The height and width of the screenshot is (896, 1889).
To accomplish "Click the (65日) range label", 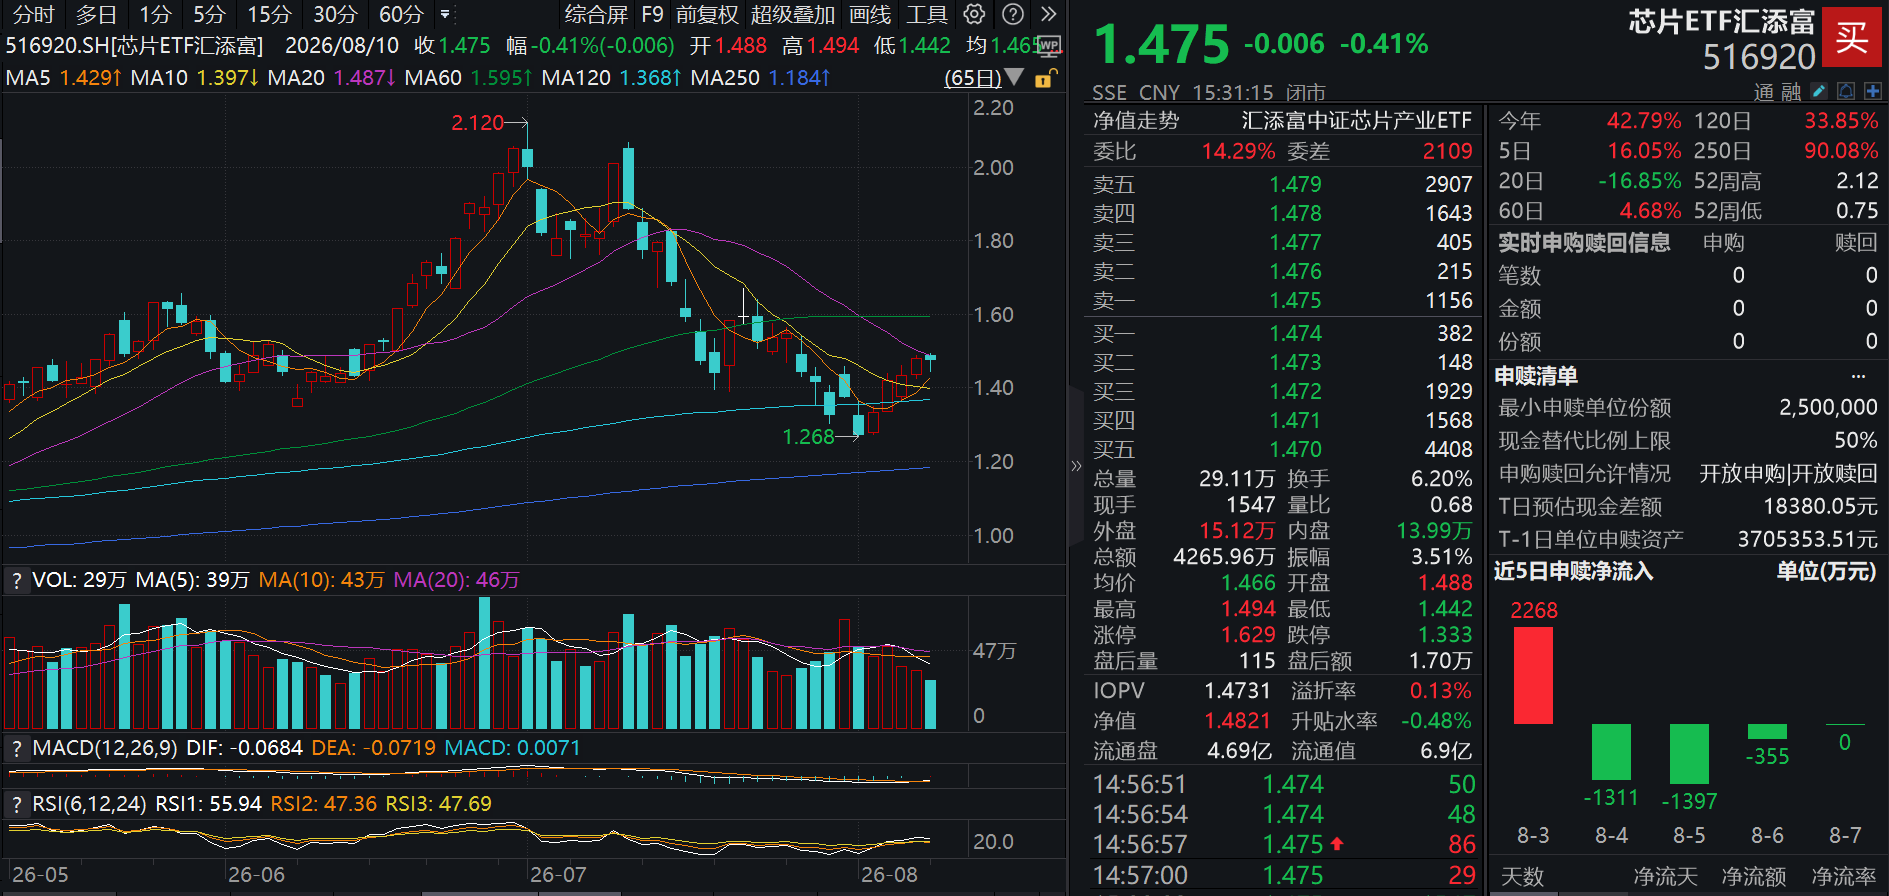I will [973, 78].
